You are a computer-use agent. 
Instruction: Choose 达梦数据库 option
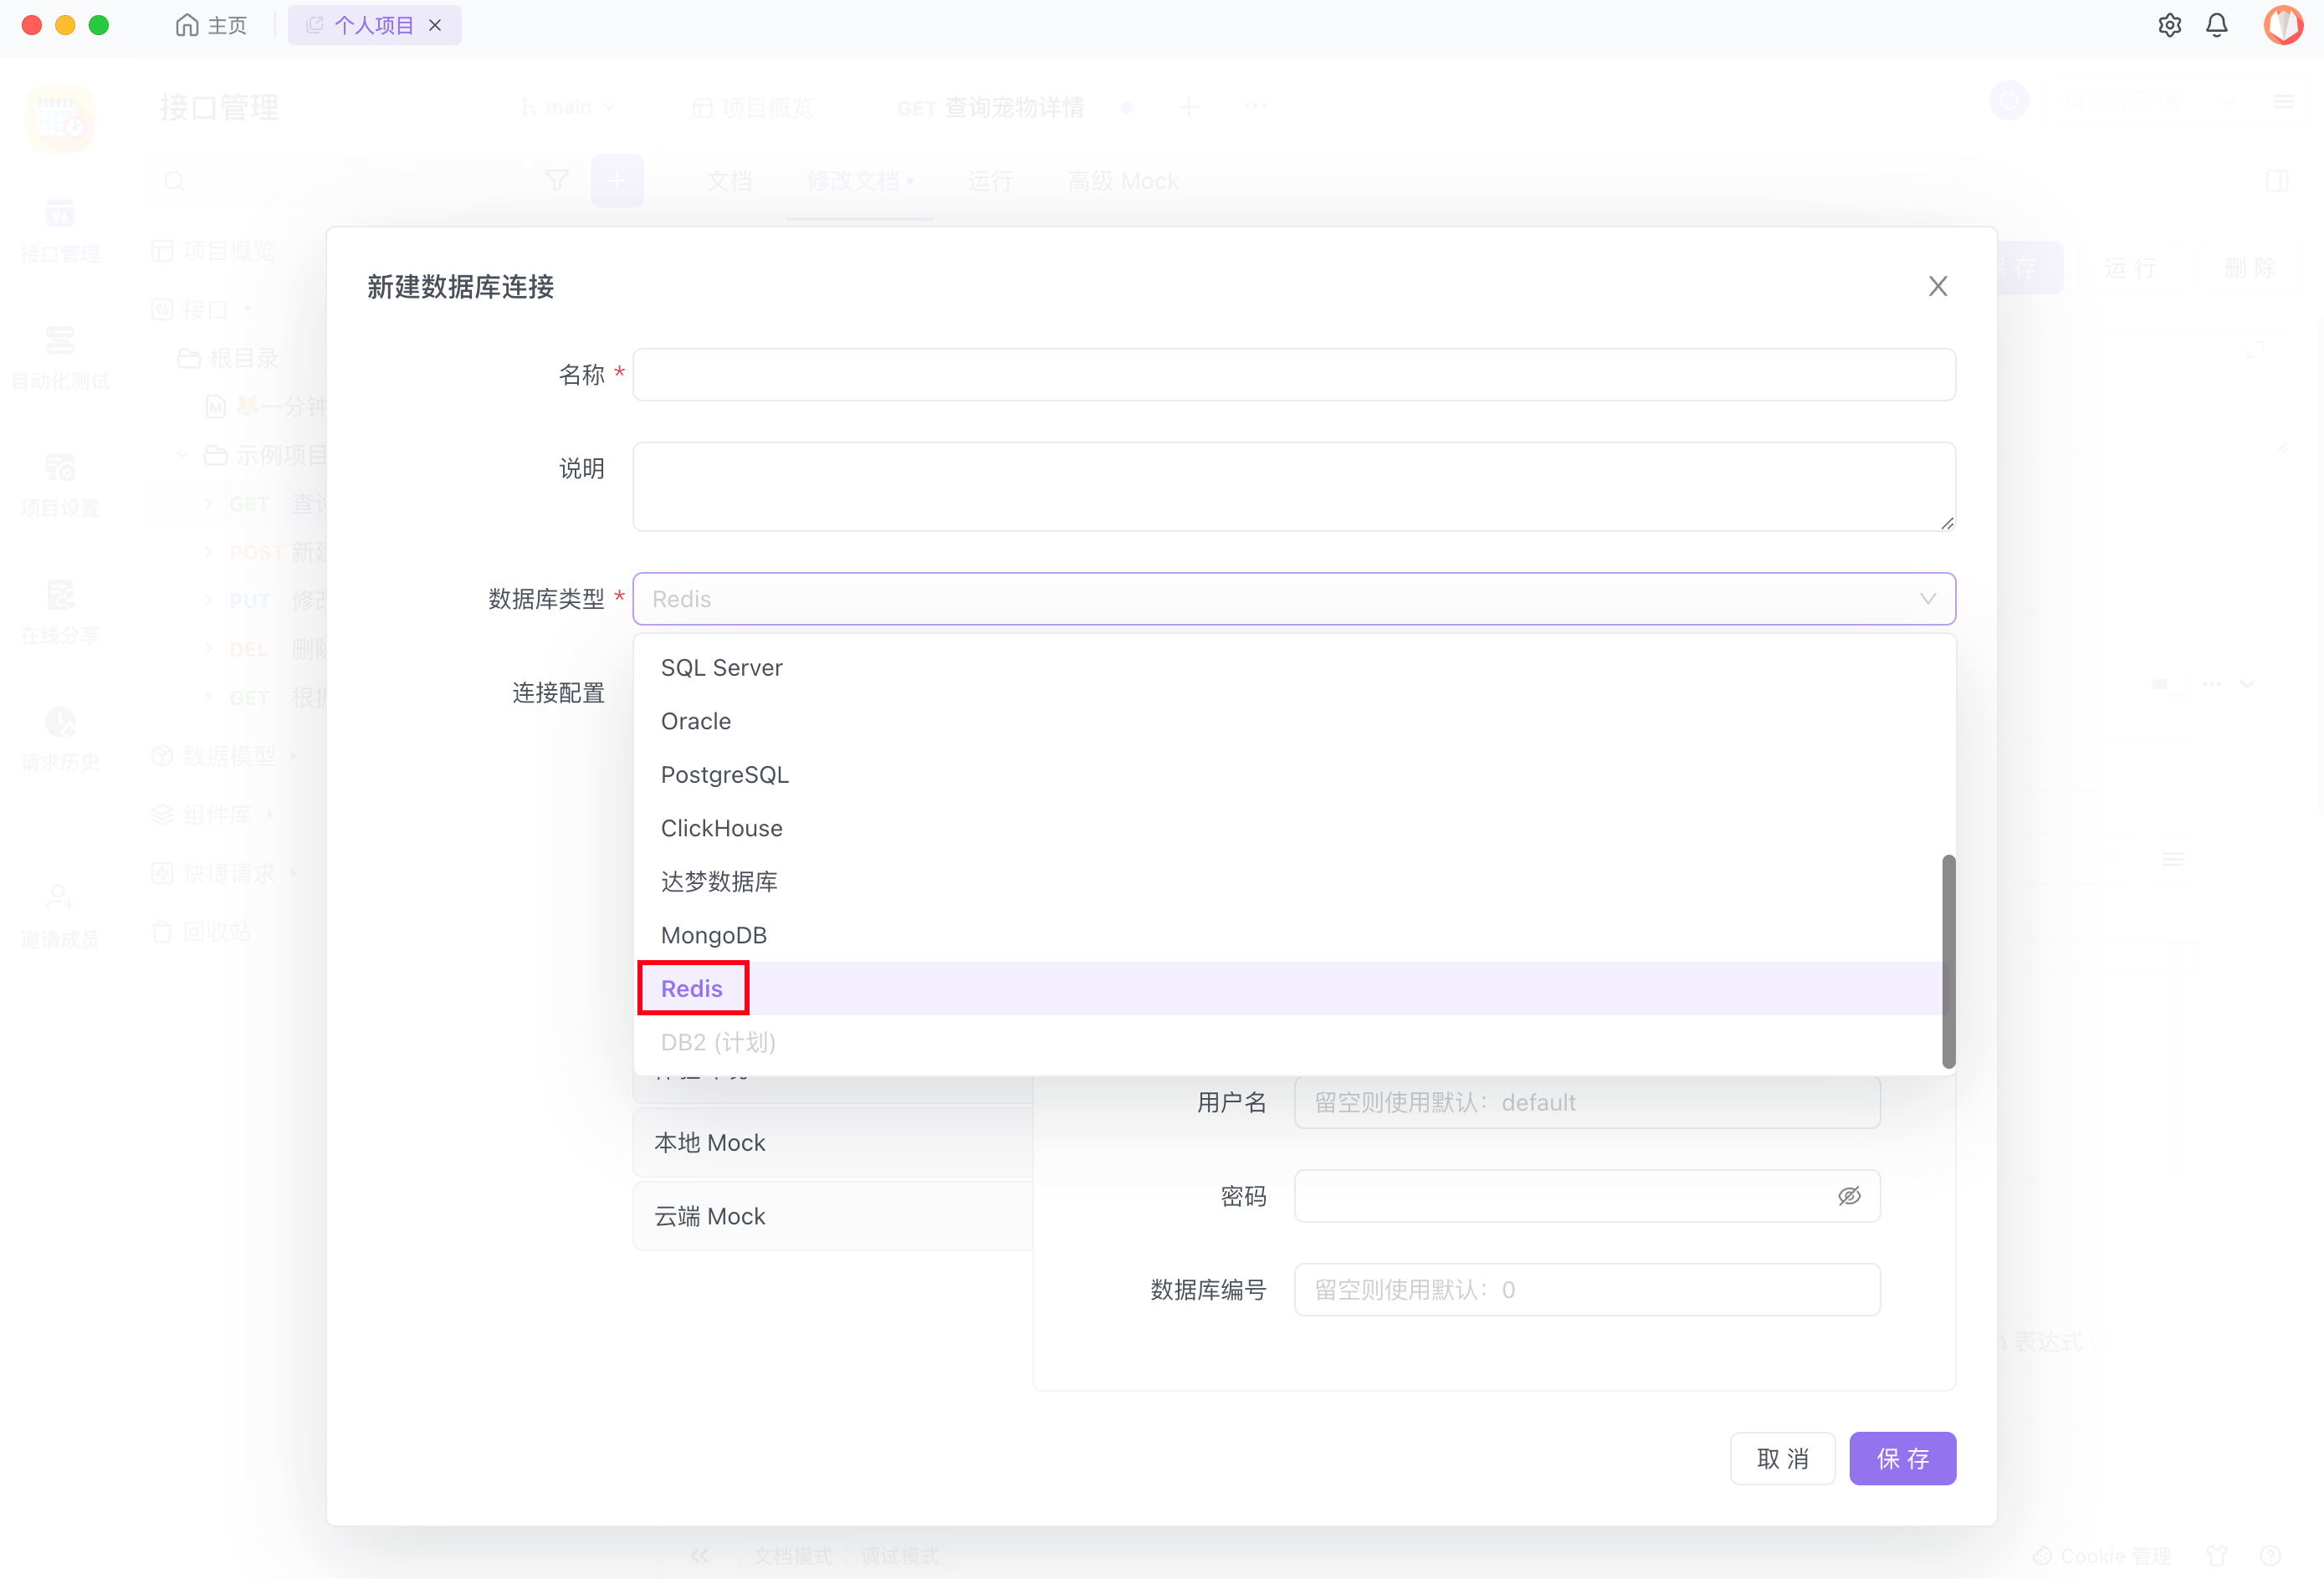[x=718, y=882]
